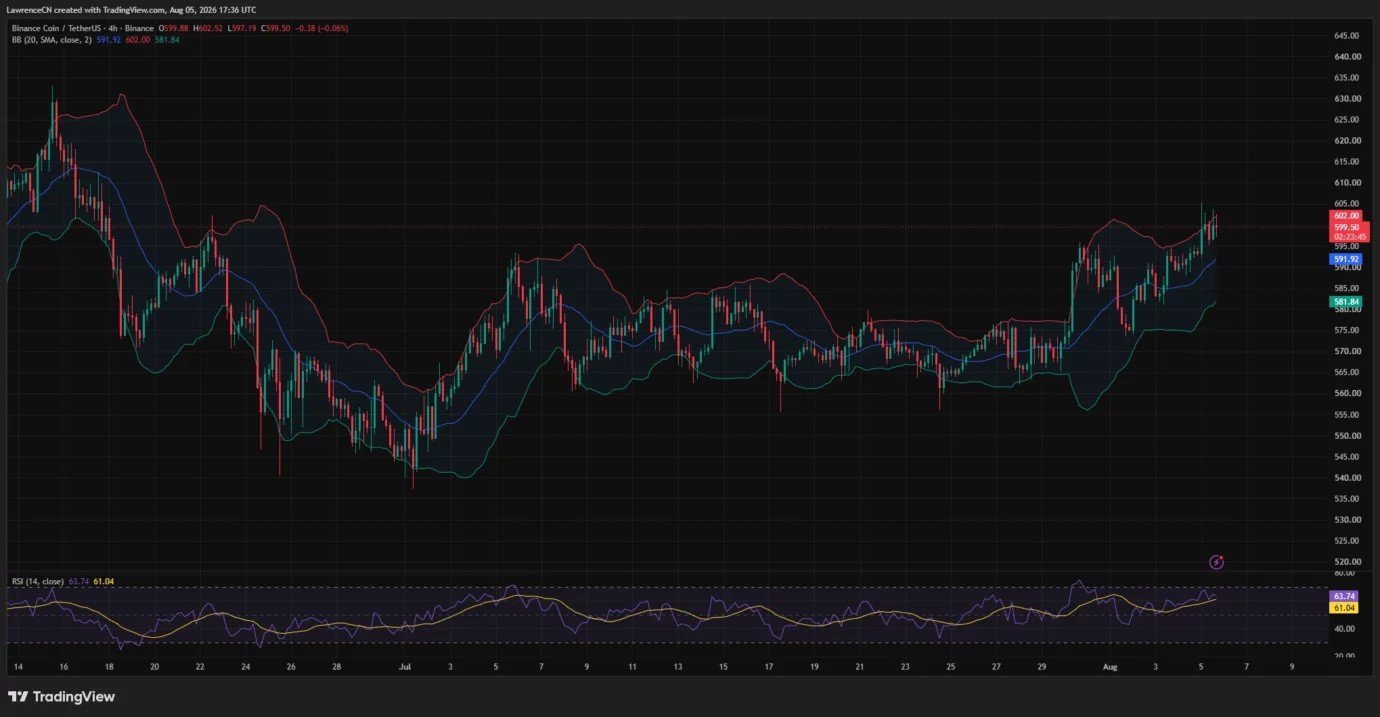Click date label 14 on time axis

(17, 665)
